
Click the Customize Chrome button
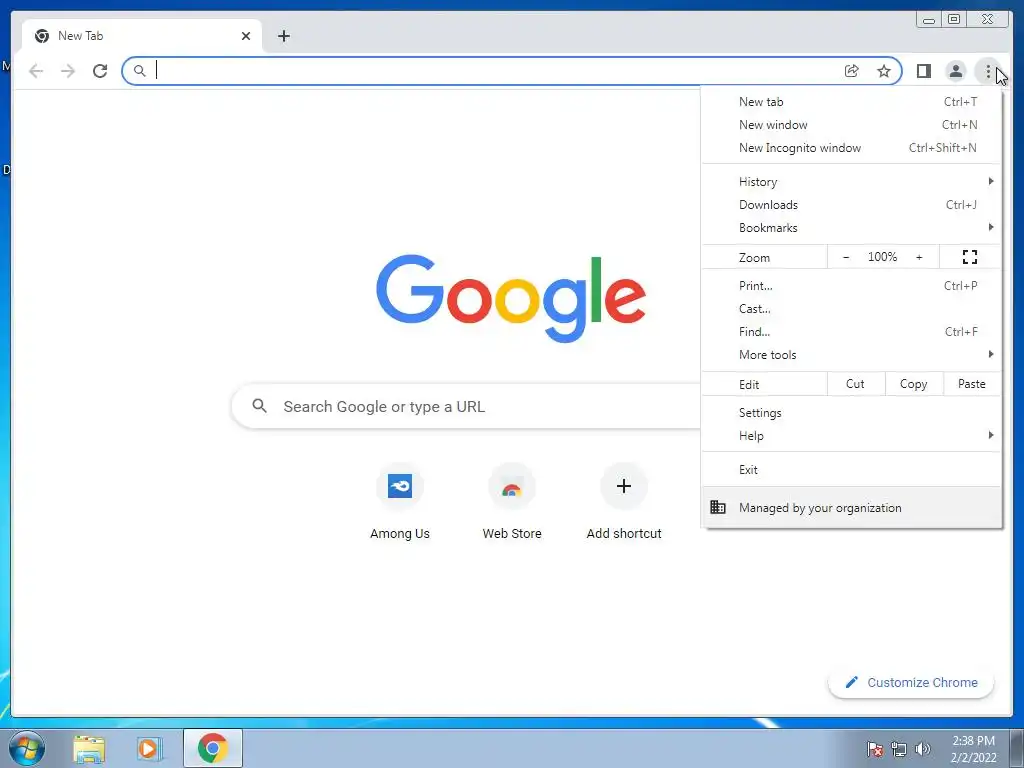(x=911, y=682)
